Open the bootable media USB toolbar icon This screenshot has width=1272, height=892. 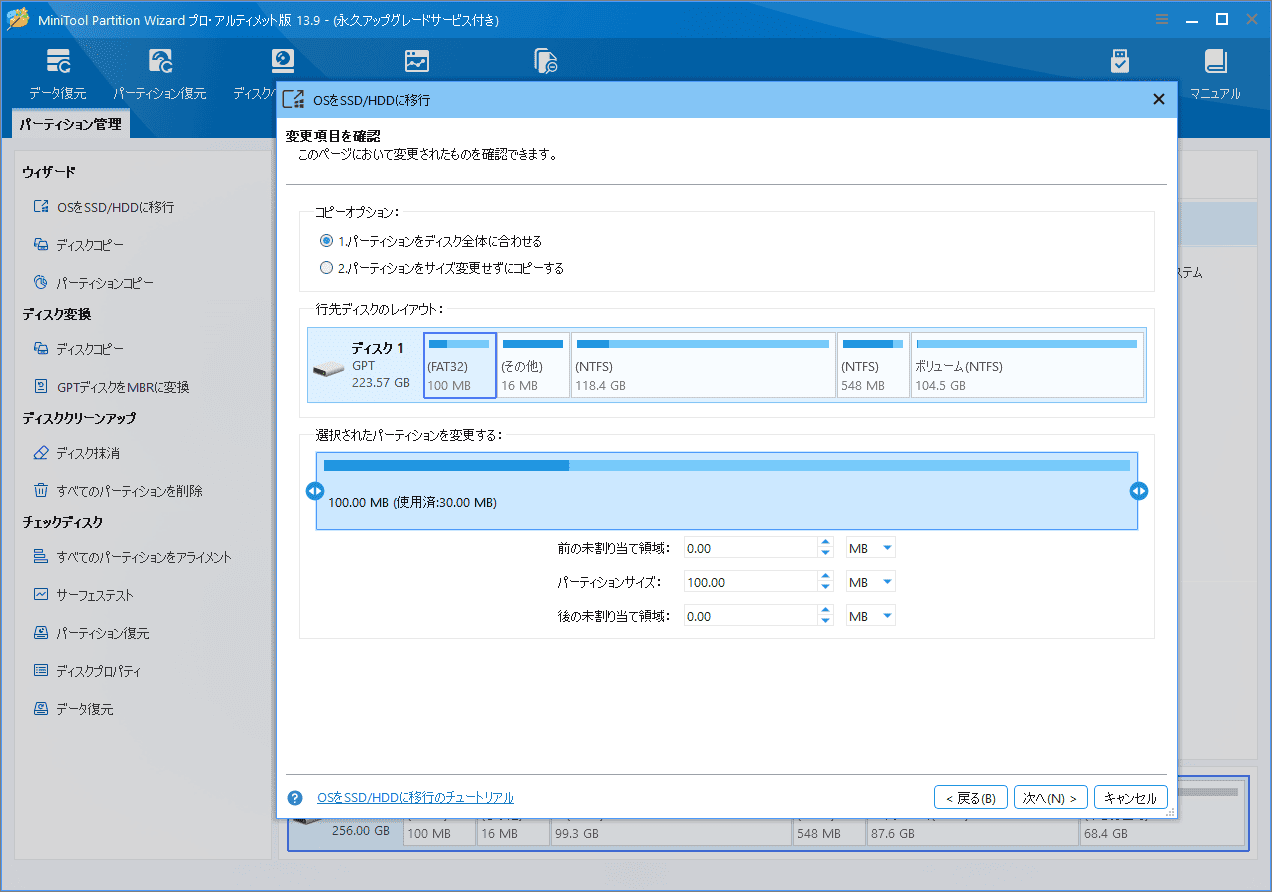click(1120, 62)
